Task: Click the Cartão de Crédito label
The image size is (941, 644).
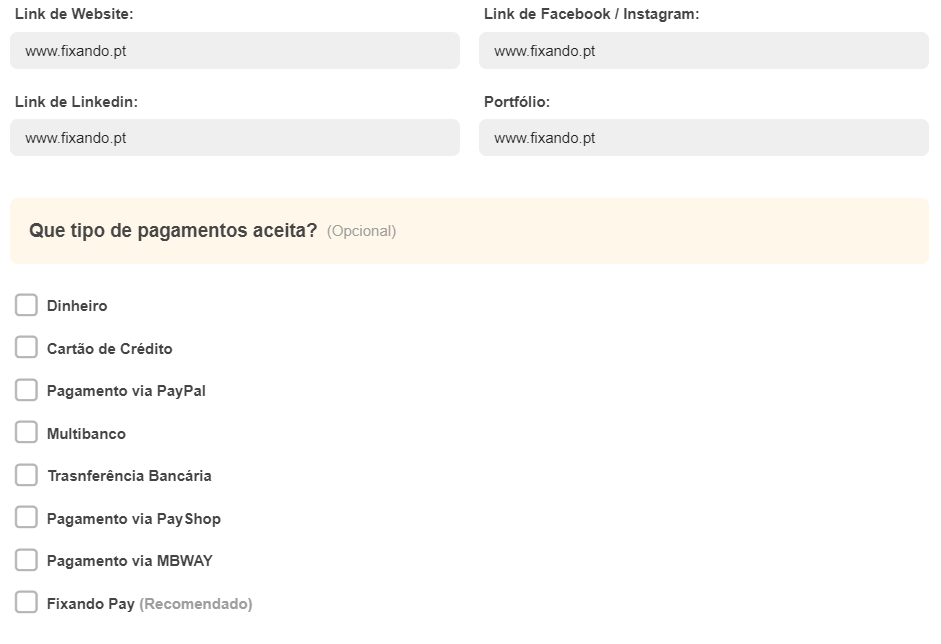Action: pos(109,349)
